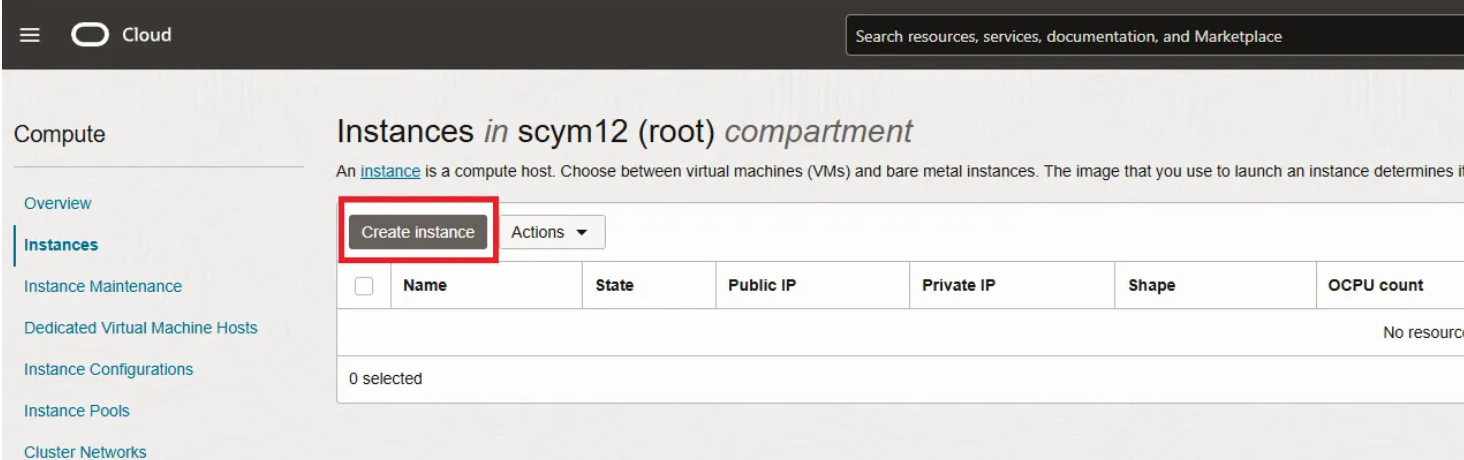
Task: Open Overview in the Compute sidebar
Action: tap(58, 203)
